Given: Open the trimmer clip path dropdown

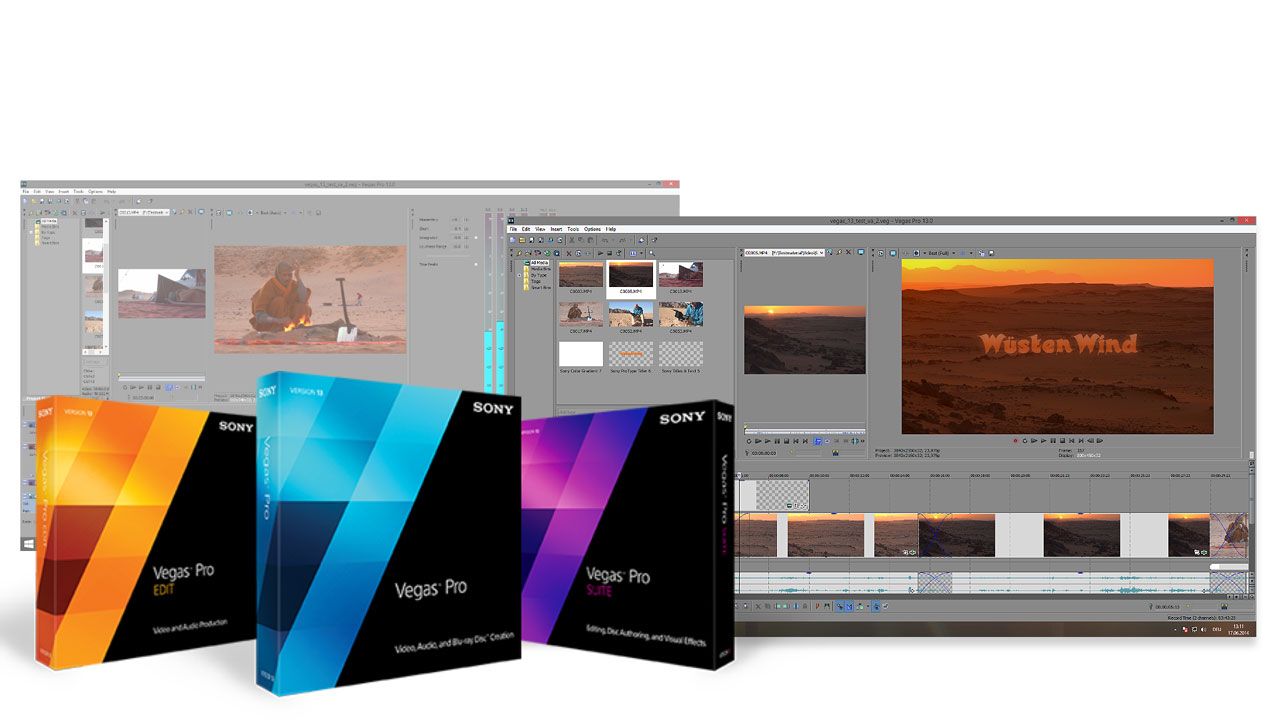Looking at the screenshot, I should click(x=824, y=253).
